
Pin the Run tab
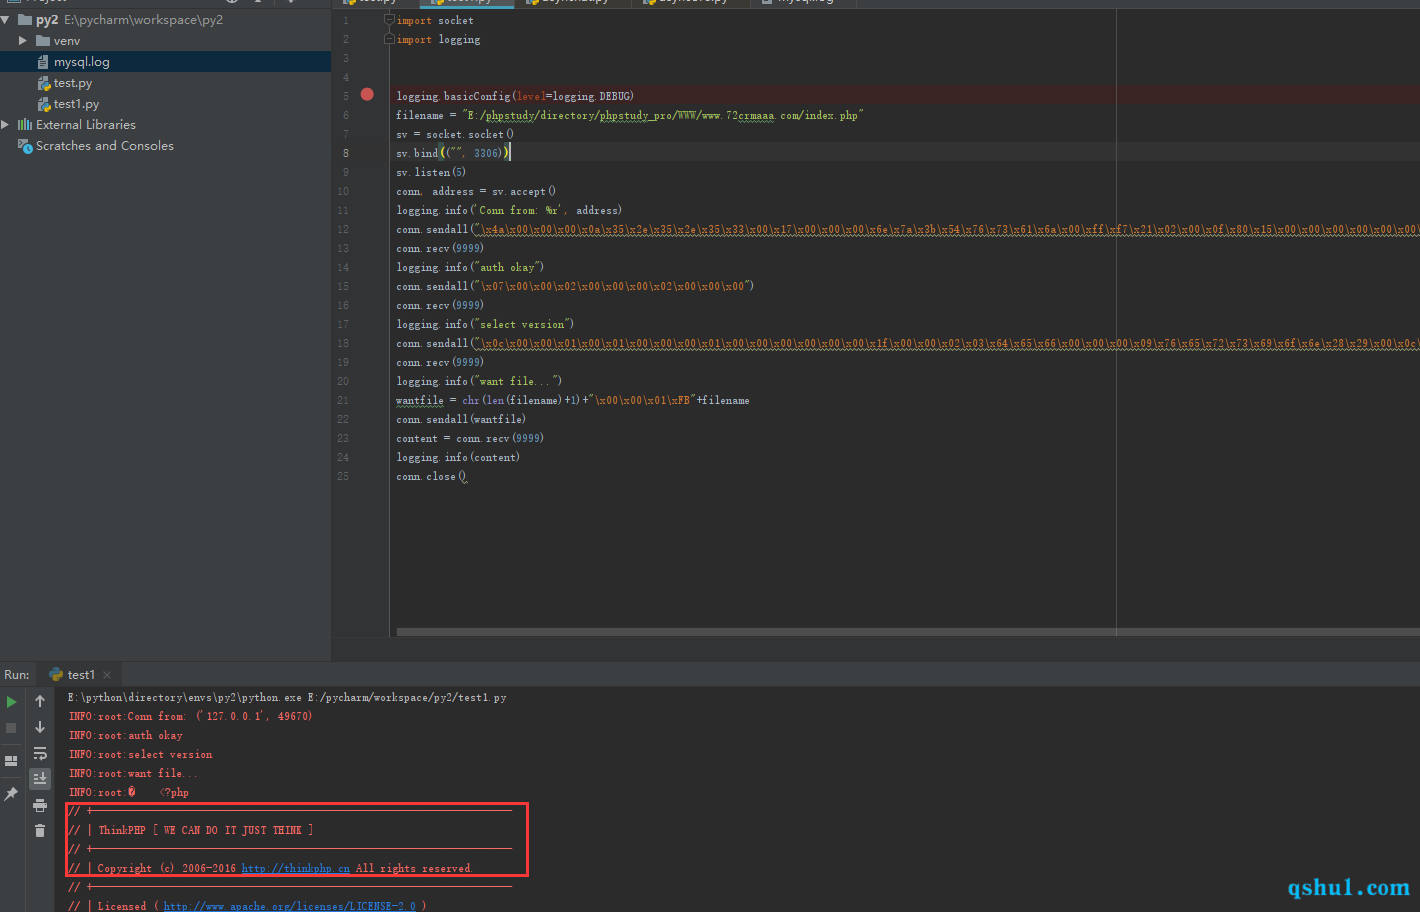coord(11,794)
